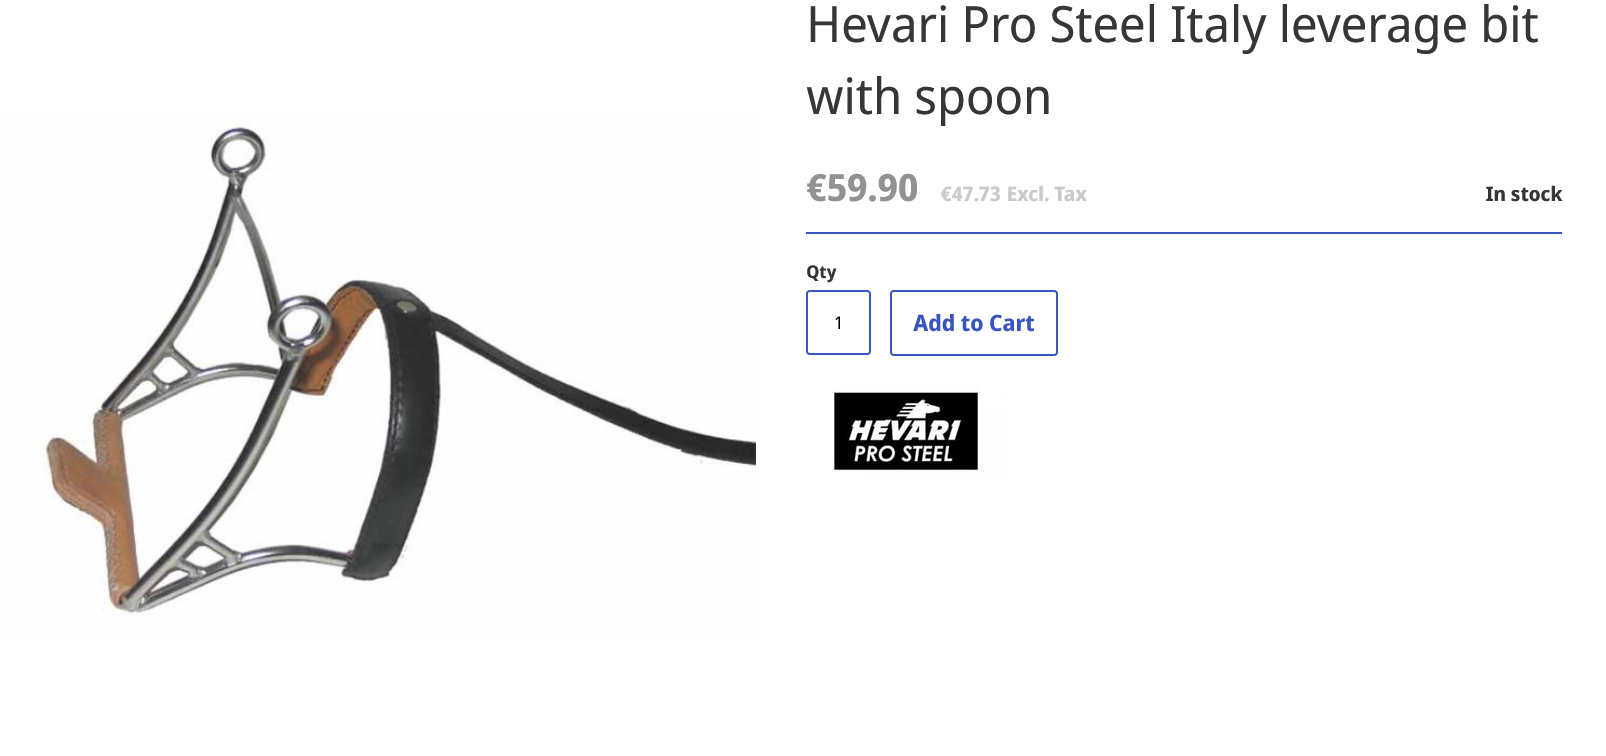Screen dimensions: 1606x756
Task: Focus the Qty quantity input field
Action: [838, 323]
